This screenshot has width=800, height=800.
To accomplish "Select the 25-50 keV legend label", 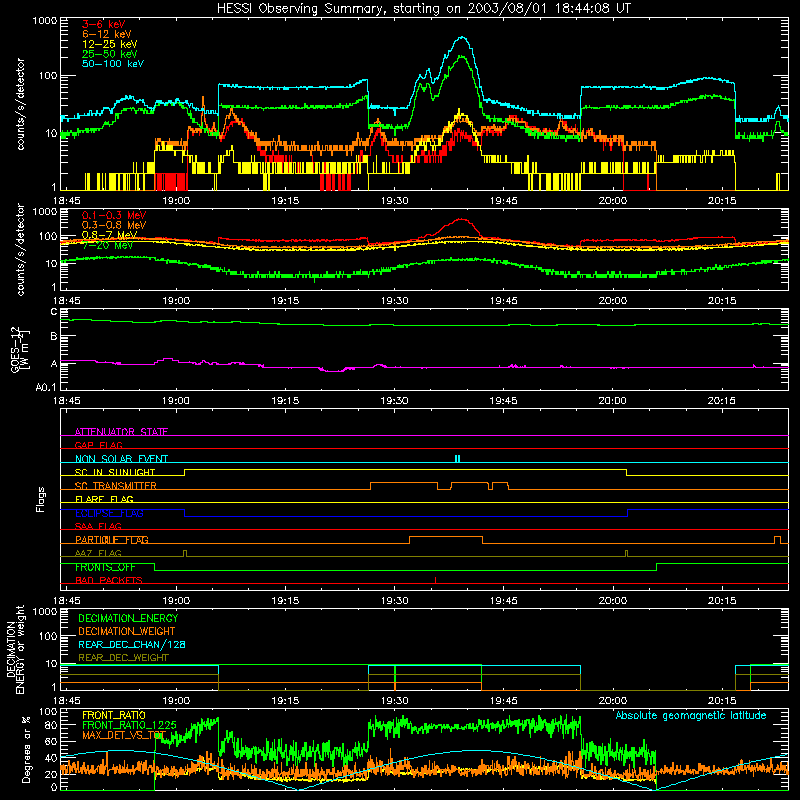I will pos(110,54).
